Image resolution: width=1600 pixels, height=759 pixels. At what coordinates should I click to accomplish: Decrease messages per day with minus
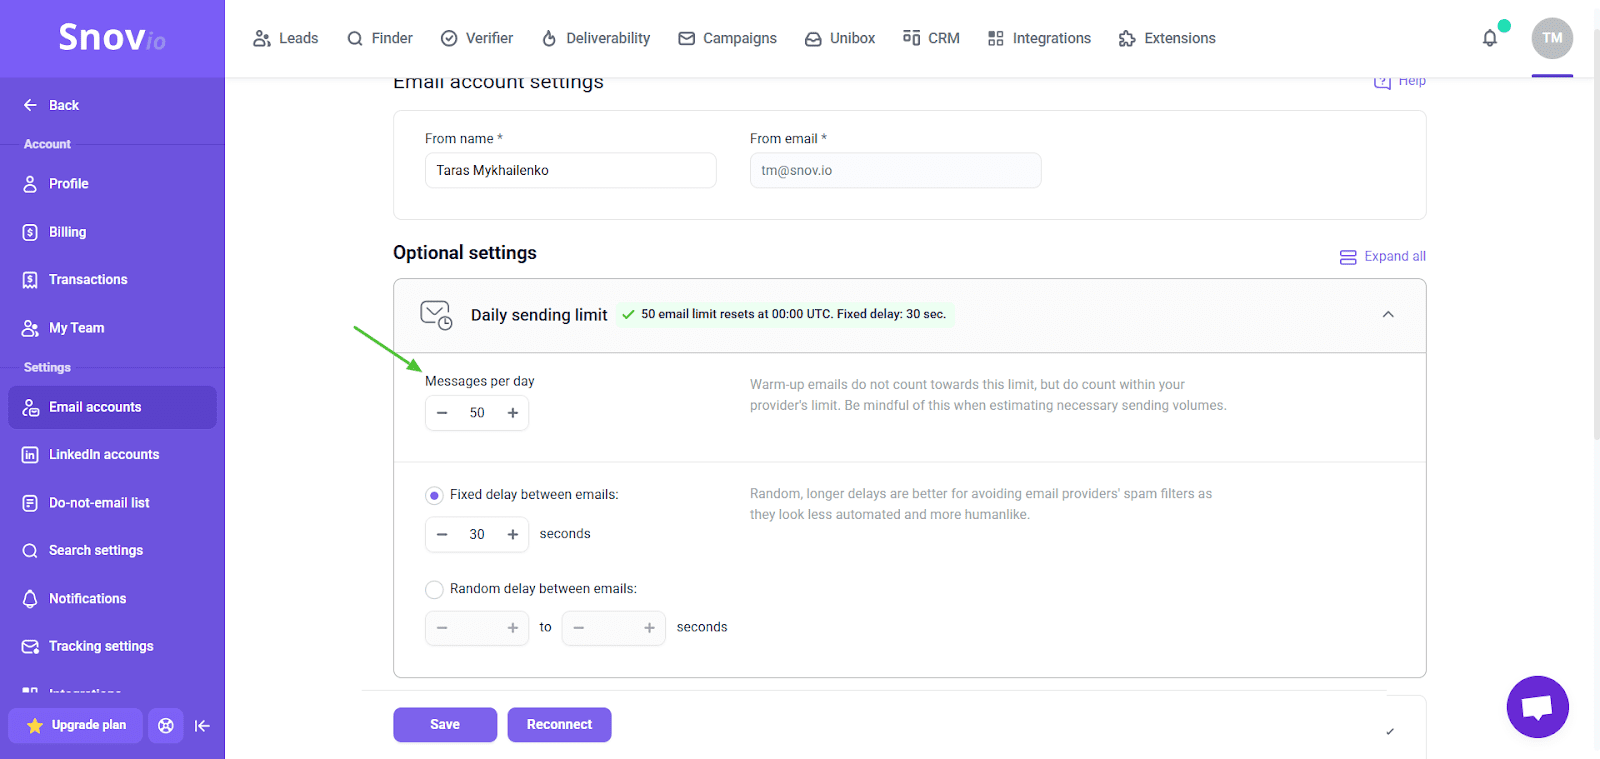coord(442,413)
